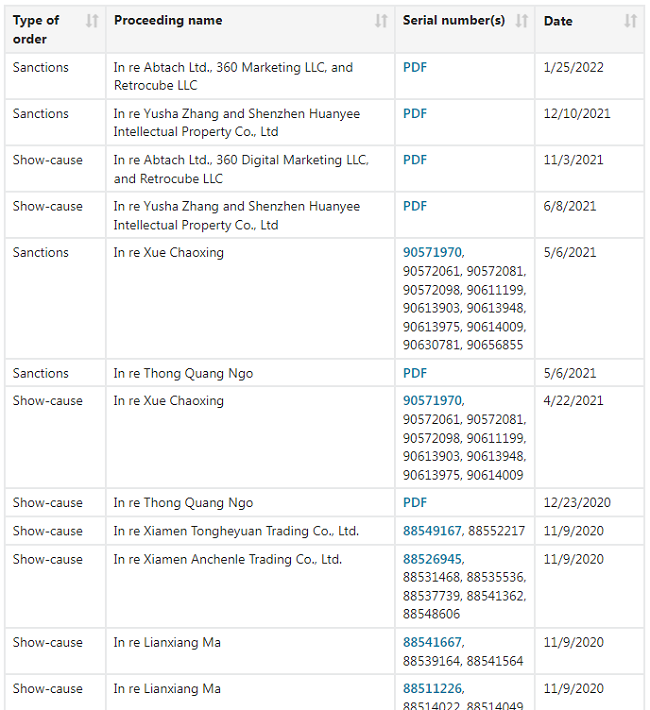Open serial number 88541667 link
Image resolution: width=650 pixels, height=710 pixels.
coord(432,643)
